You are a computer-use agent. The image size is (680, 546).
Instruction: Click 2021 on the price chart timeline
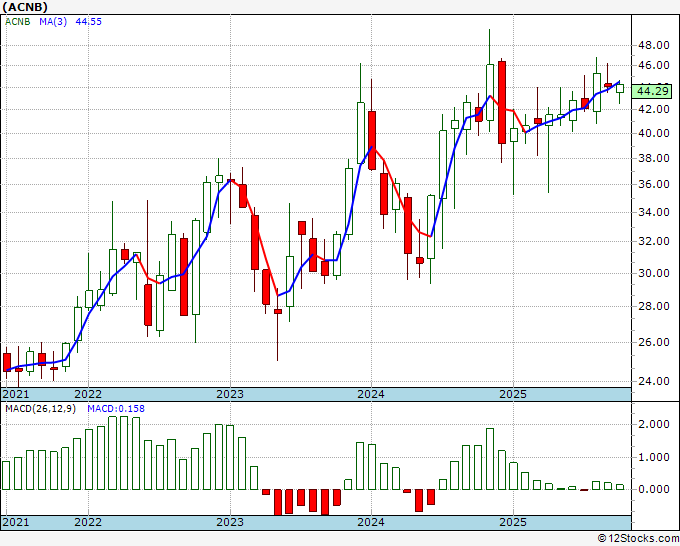pyautogui.click(x=16, y=394)
